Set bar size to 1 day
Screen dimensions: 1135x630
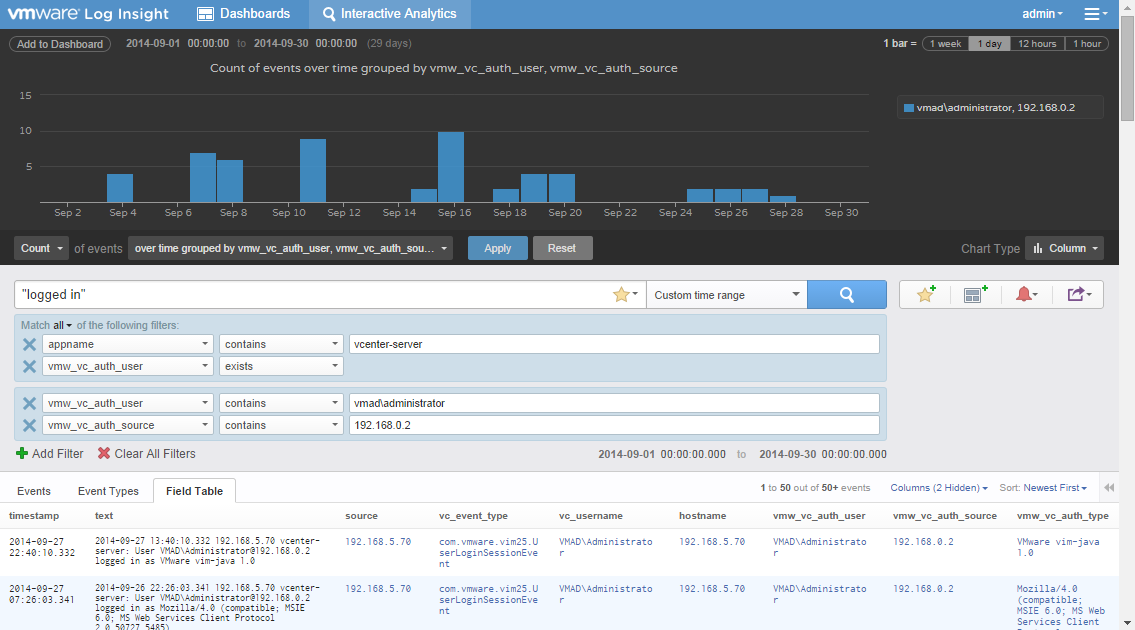989,43
